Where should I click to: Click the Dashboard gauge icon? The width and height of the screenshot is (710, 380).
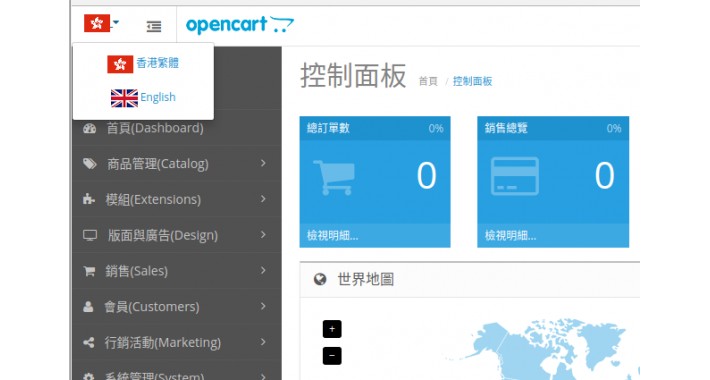point(90,128)
